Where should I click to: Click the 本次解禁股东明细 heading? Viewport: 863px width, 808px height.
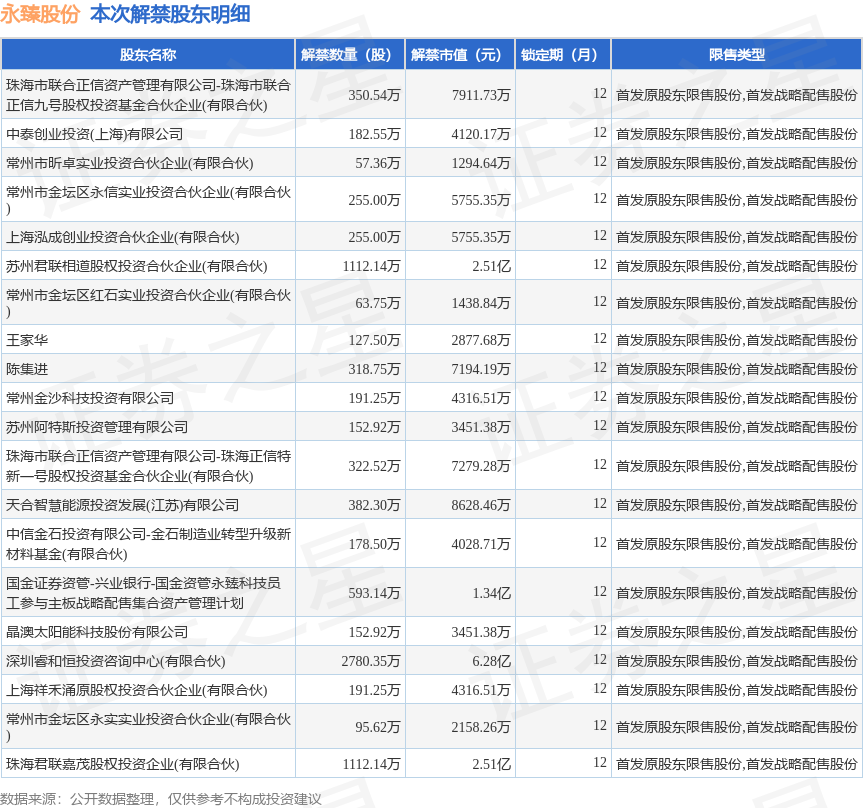(x=170, y=14)
